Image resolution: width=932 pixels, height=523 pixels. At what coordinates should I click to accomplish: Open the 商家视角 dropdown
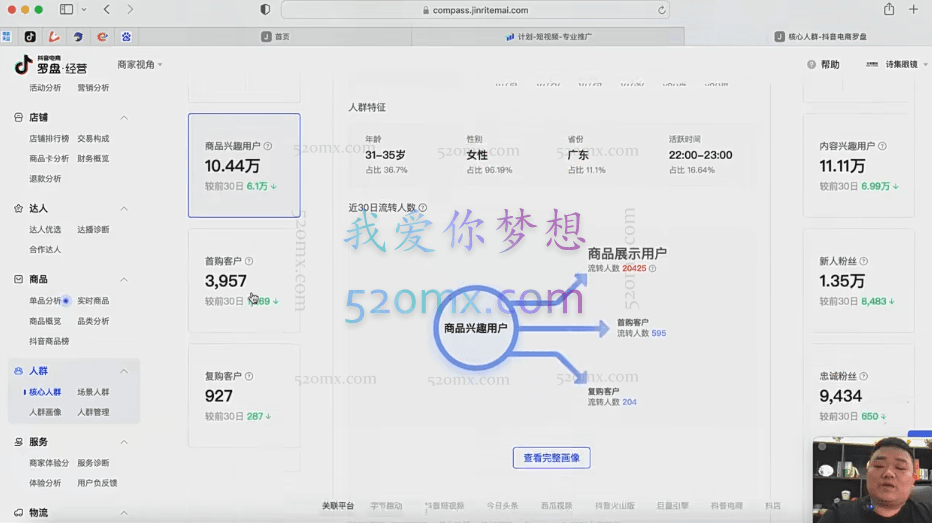(140, 65)
